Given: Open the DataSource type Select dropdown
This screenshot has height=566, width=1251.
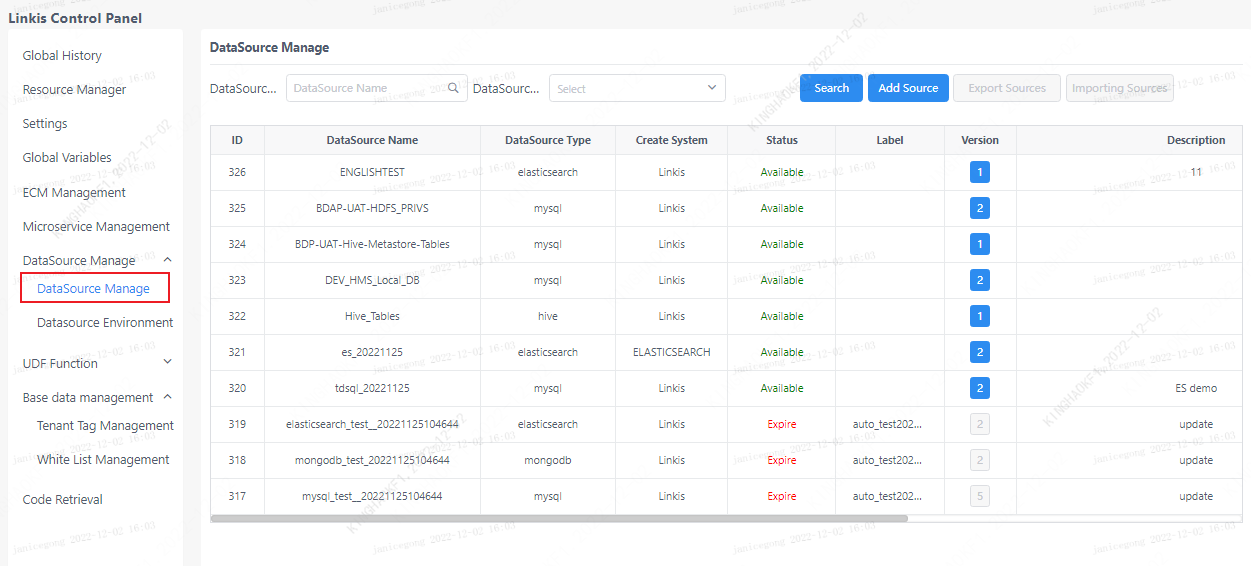Looking at the screenshot, I should coord(637,88).
